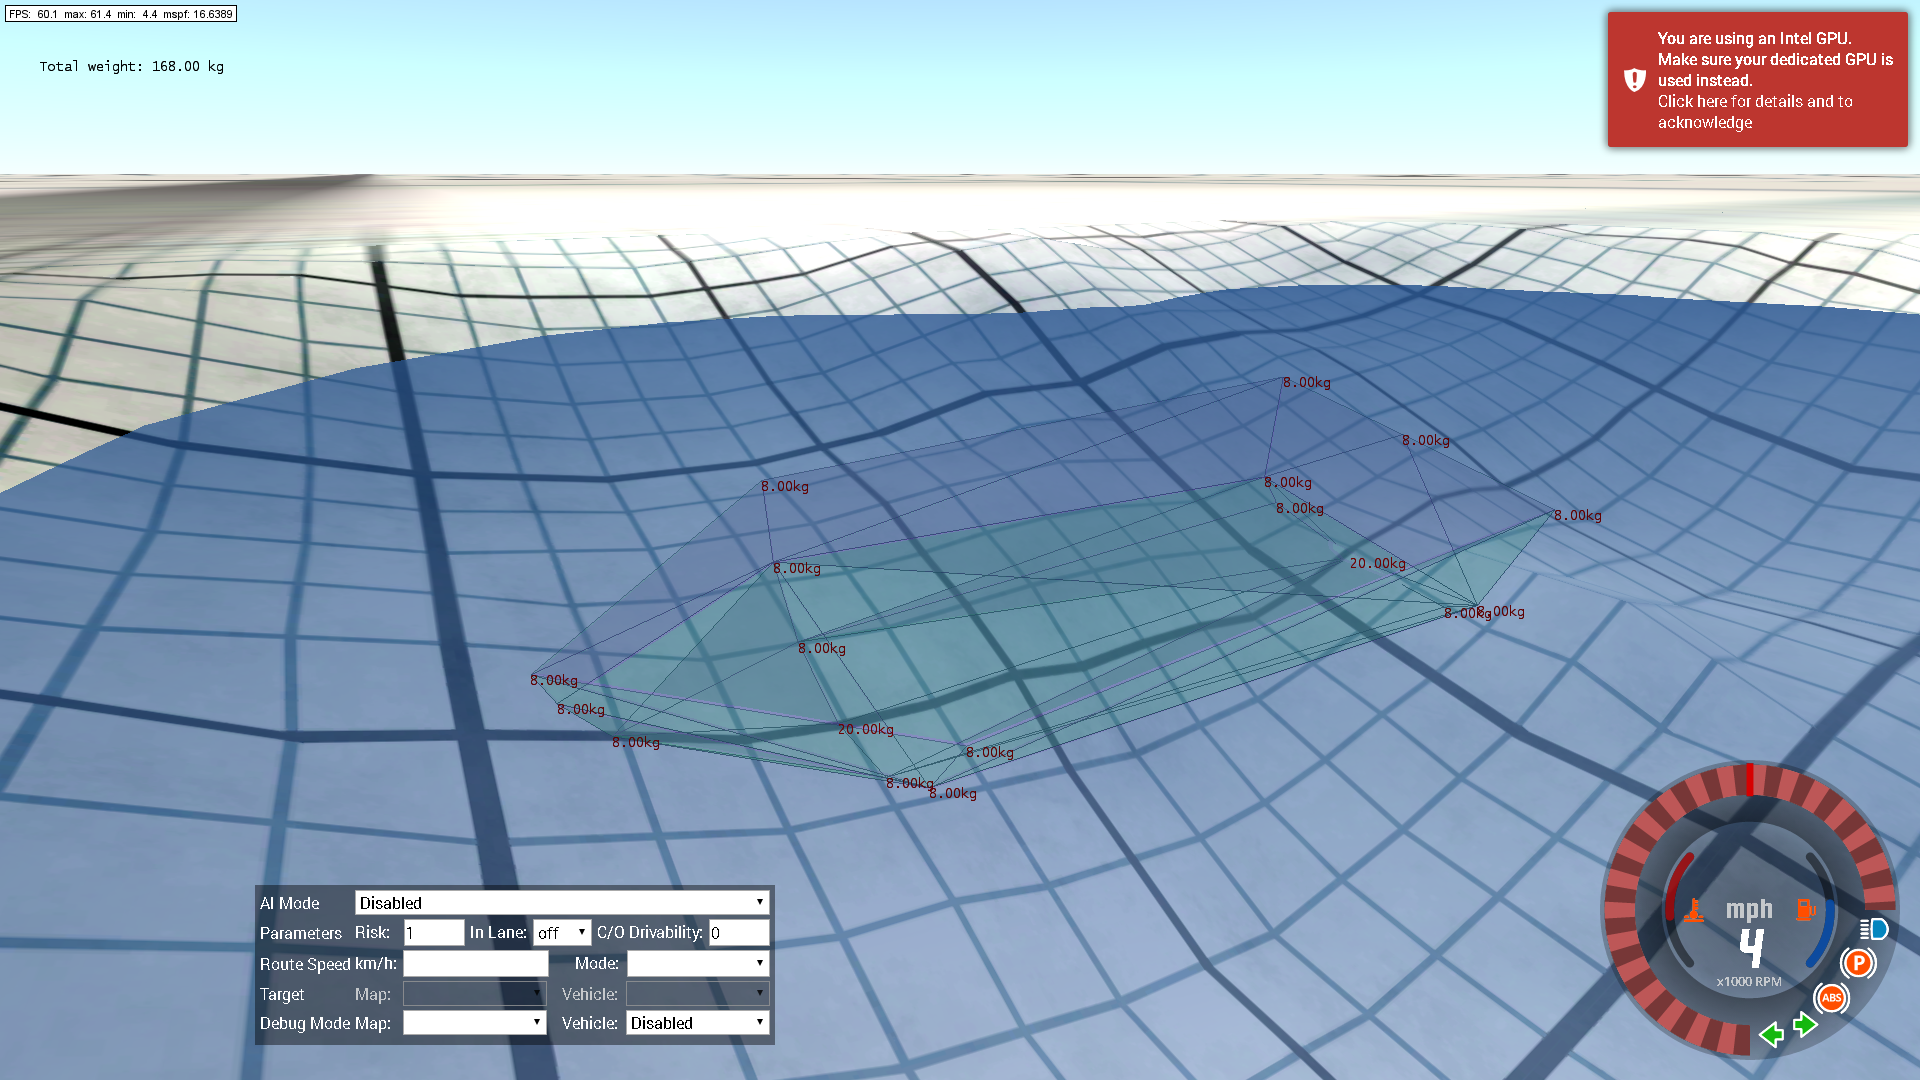Click the left turn signal arrow
The width and height of the screenshot is (1920, 1080).
coord(1771,1034)
